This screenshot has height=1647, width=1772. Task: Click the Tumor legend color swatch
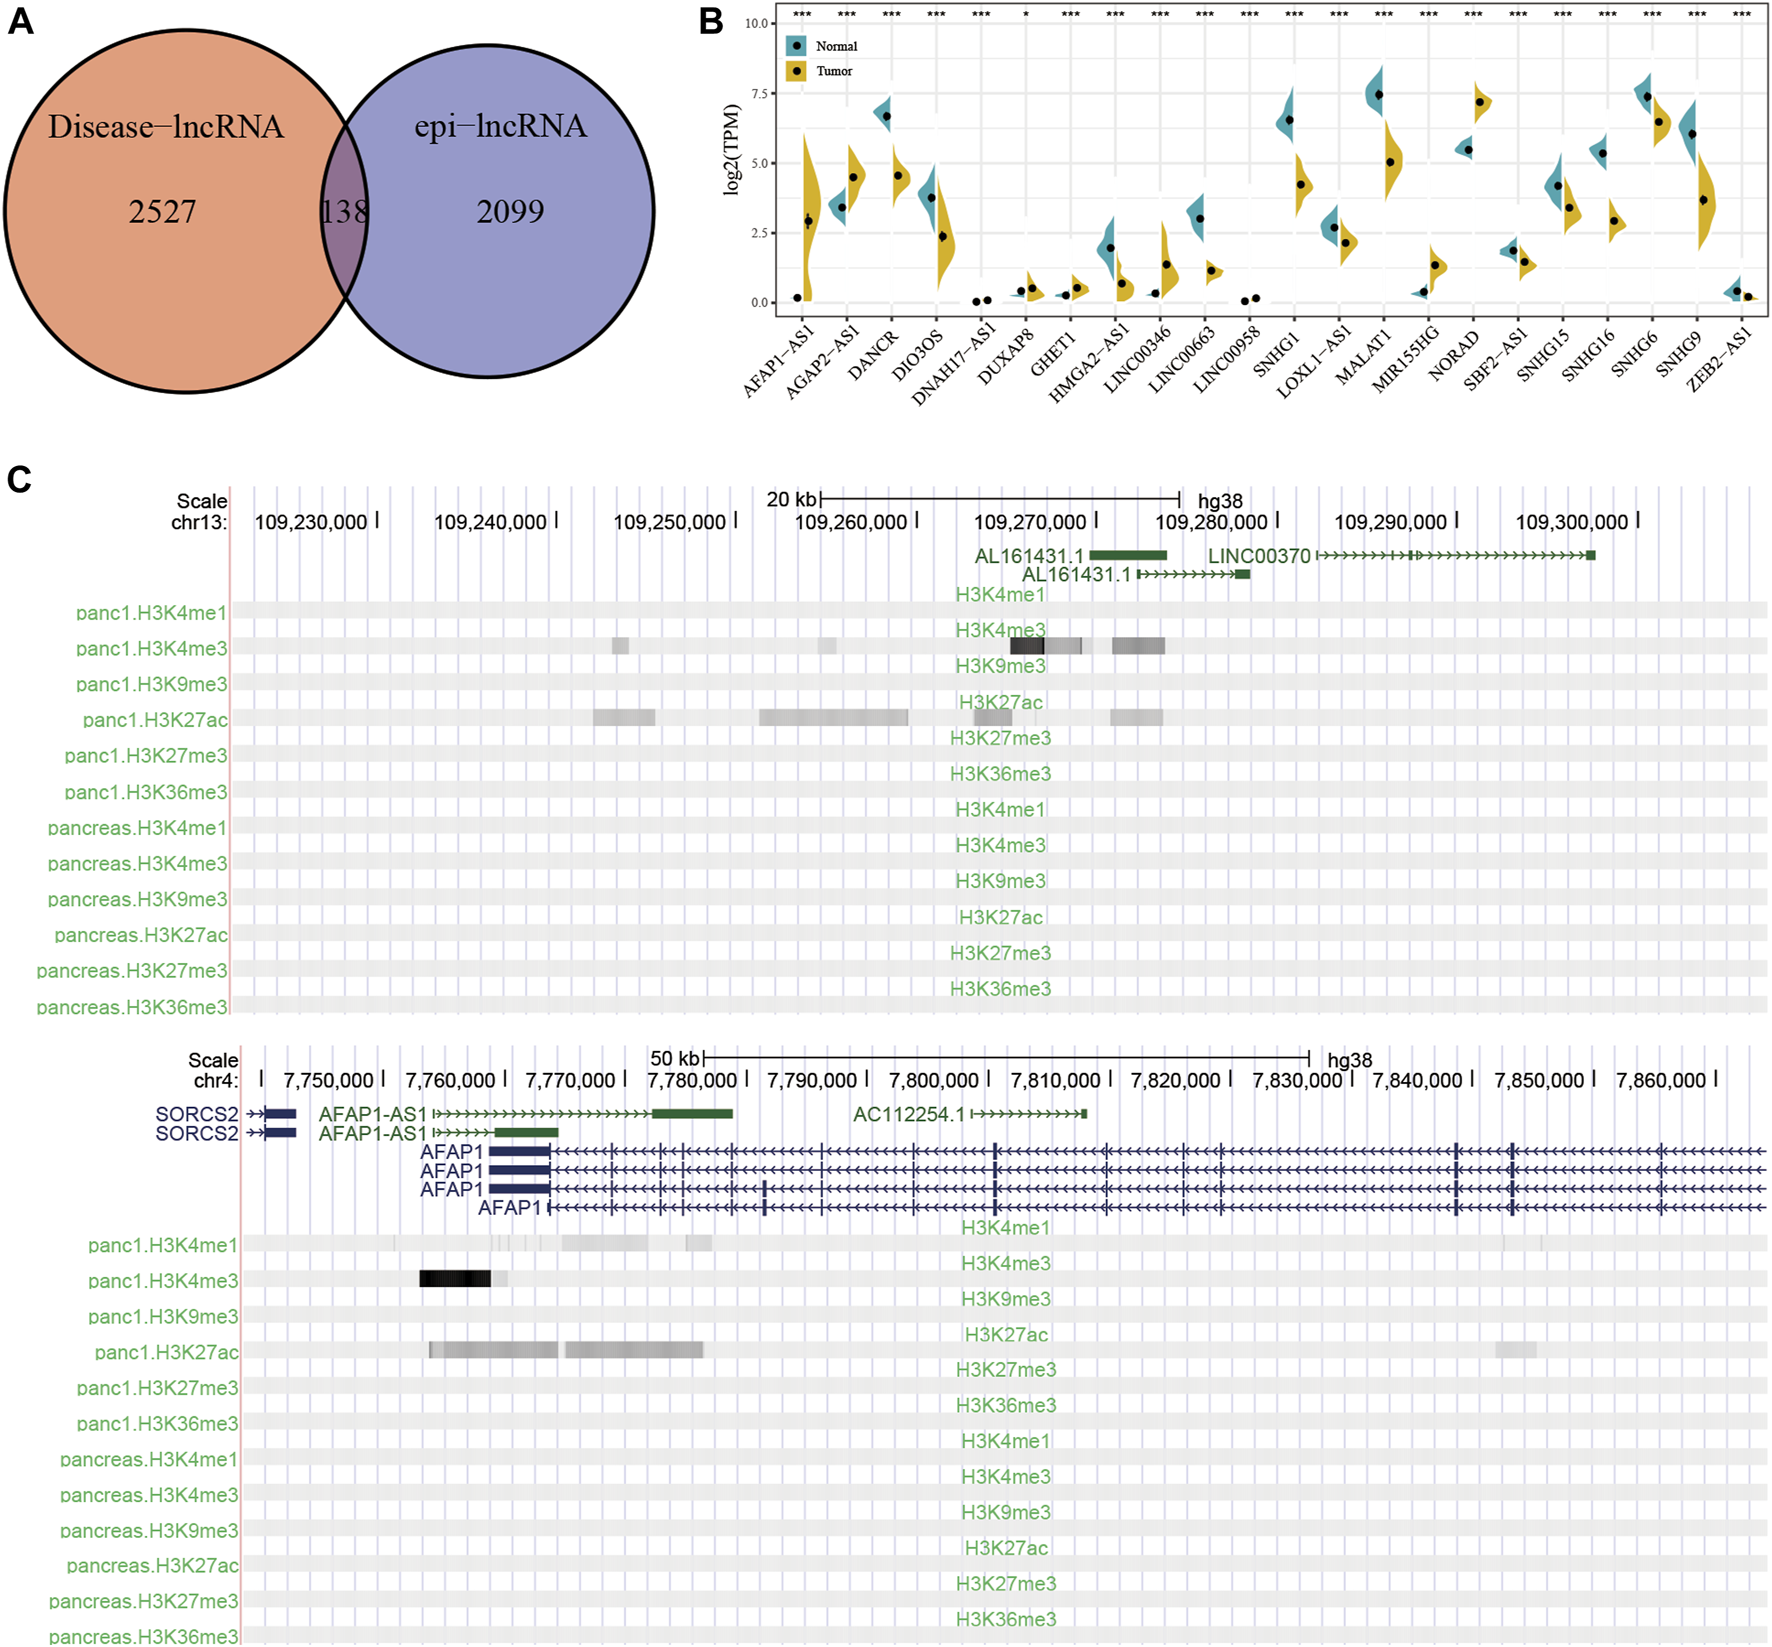(797, 71)
